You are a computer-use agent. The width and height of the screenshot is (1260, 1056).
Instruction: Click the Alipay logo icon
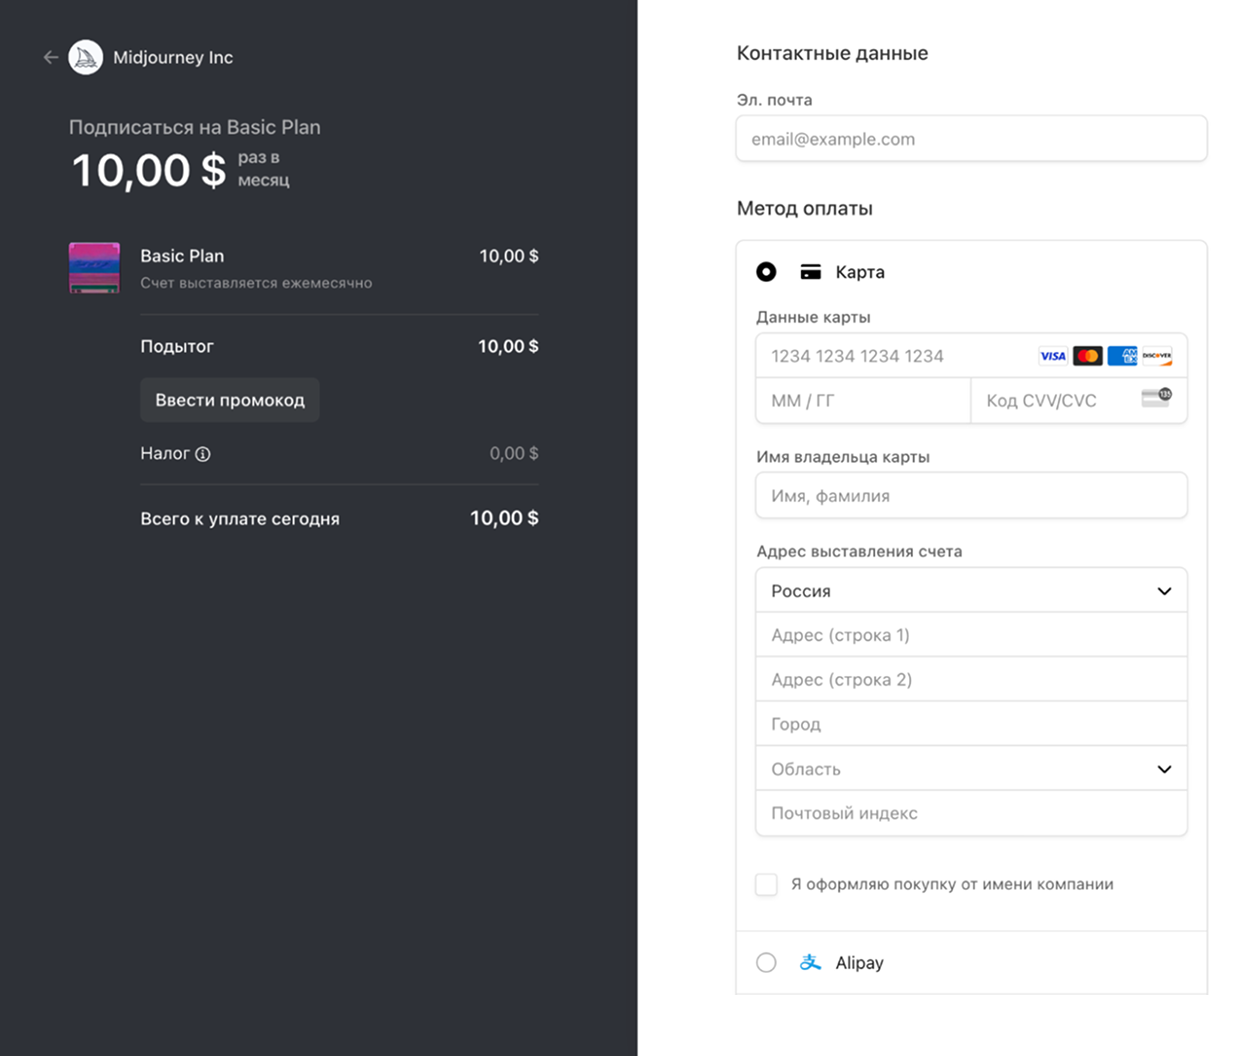click(x=810, y=962)
